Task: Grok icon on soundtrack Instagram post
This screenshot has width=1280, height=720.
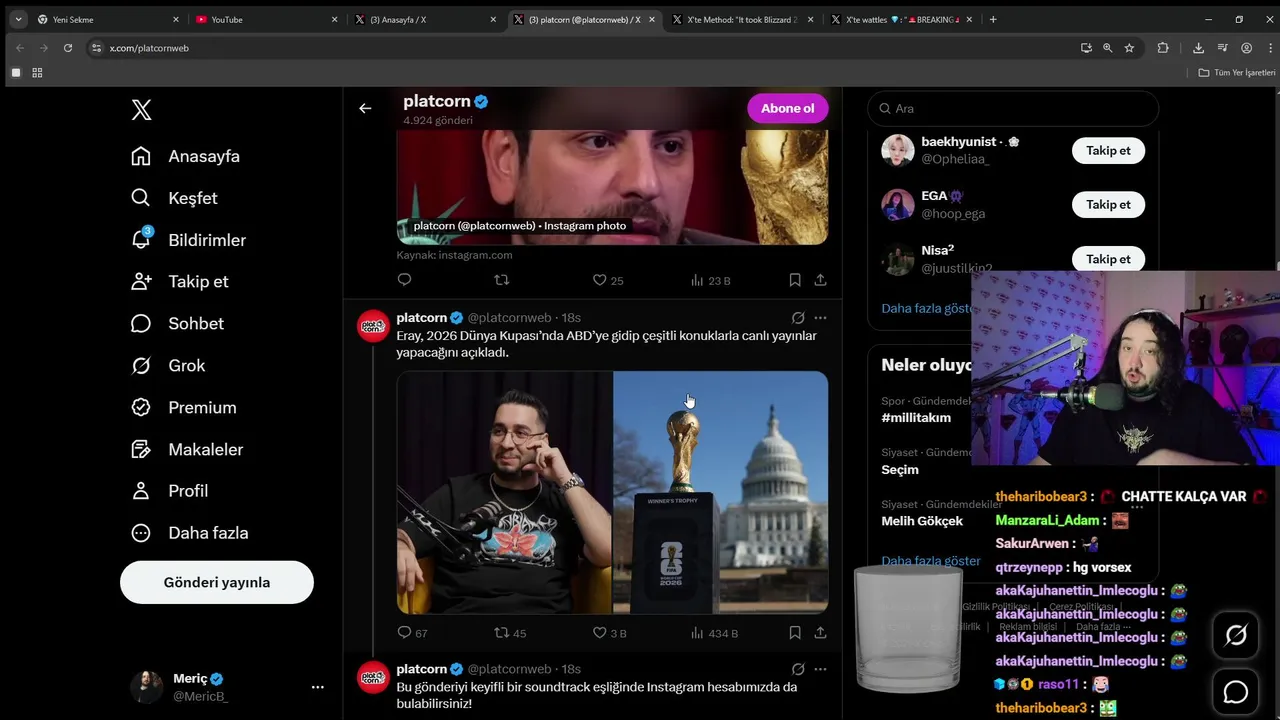Action: (798, 669)
